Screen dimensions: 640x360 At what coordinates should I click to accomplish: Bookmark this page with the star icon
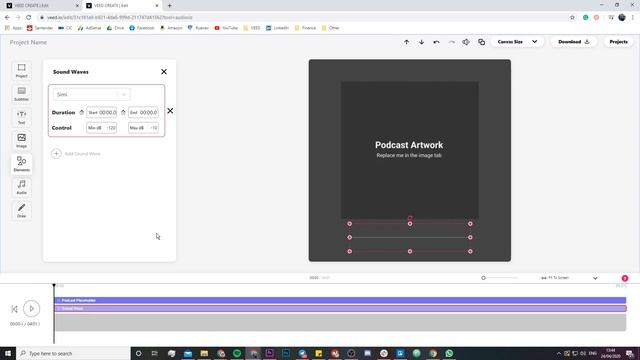click(572, 18)
